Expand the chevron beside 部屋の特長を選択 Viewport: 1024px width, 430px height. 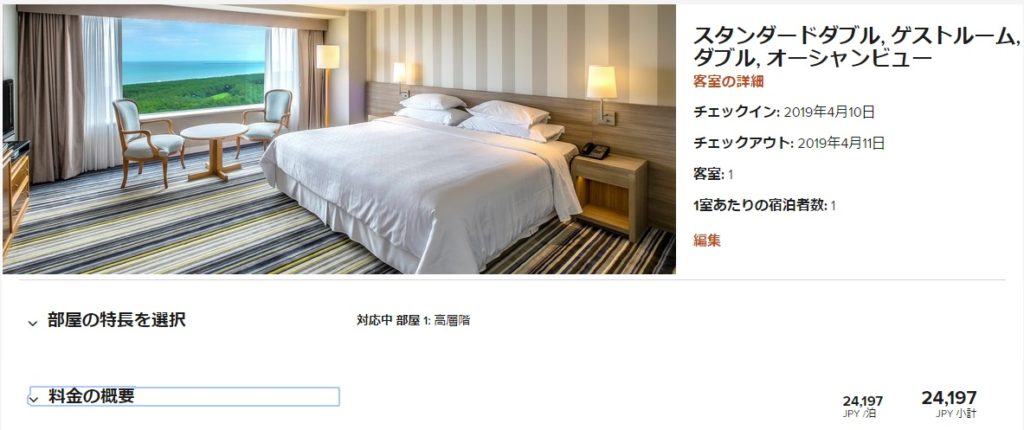click(x=33, y=323)
